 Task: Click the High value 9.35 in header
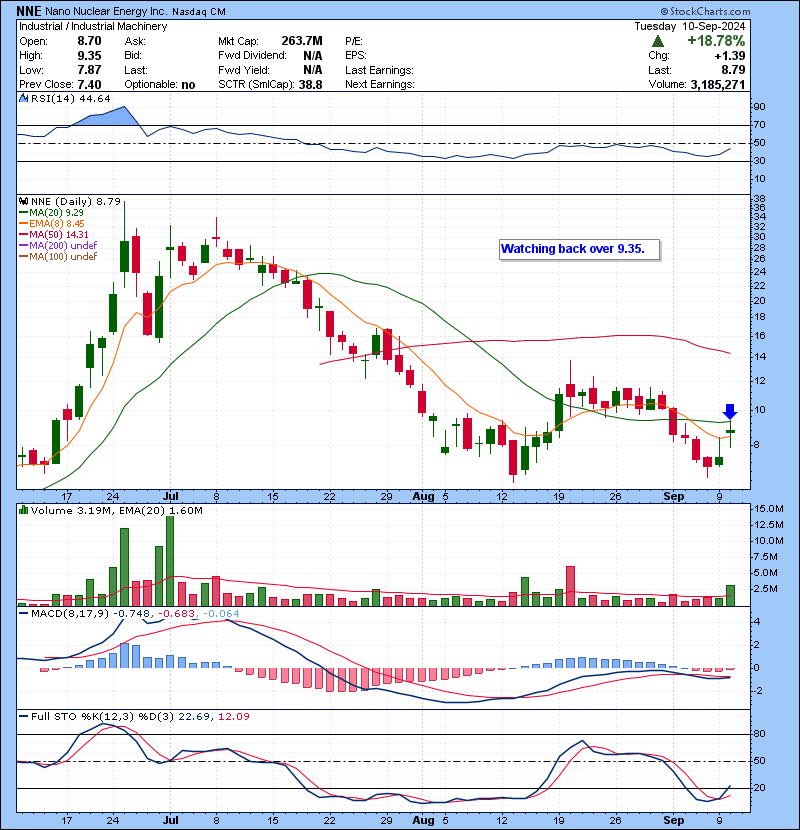point(89,56)
